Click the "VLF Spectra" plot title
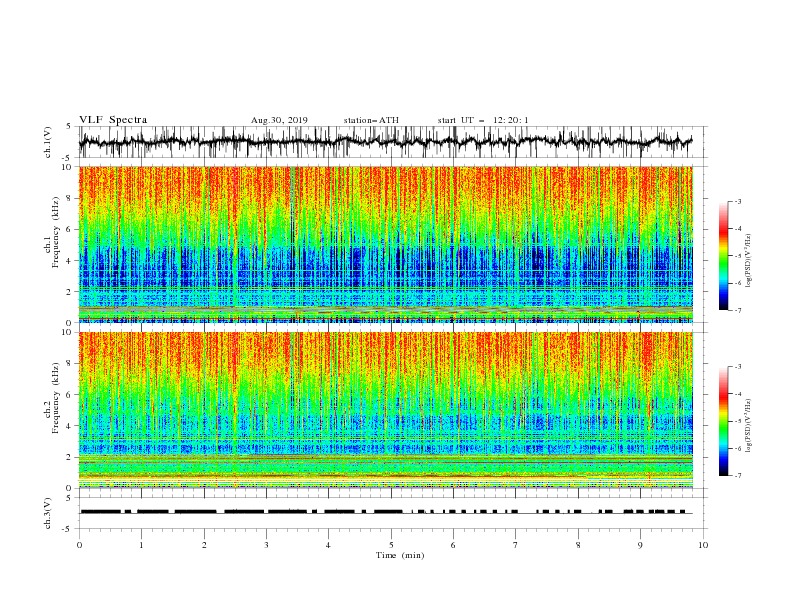Screen dimensions: 792x612 113,120
